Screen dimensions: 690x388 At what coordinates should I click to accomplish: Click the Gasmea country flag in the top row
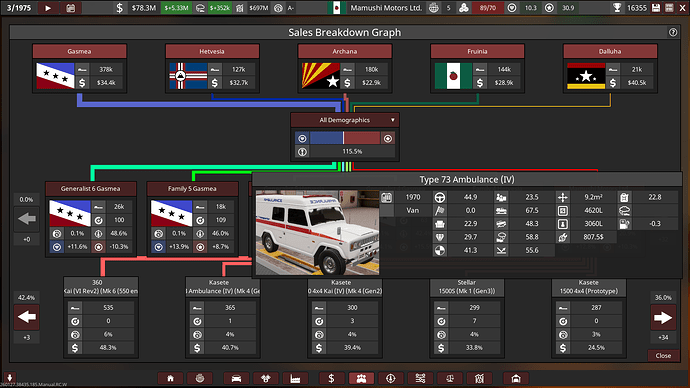click(x=55, y=76)
